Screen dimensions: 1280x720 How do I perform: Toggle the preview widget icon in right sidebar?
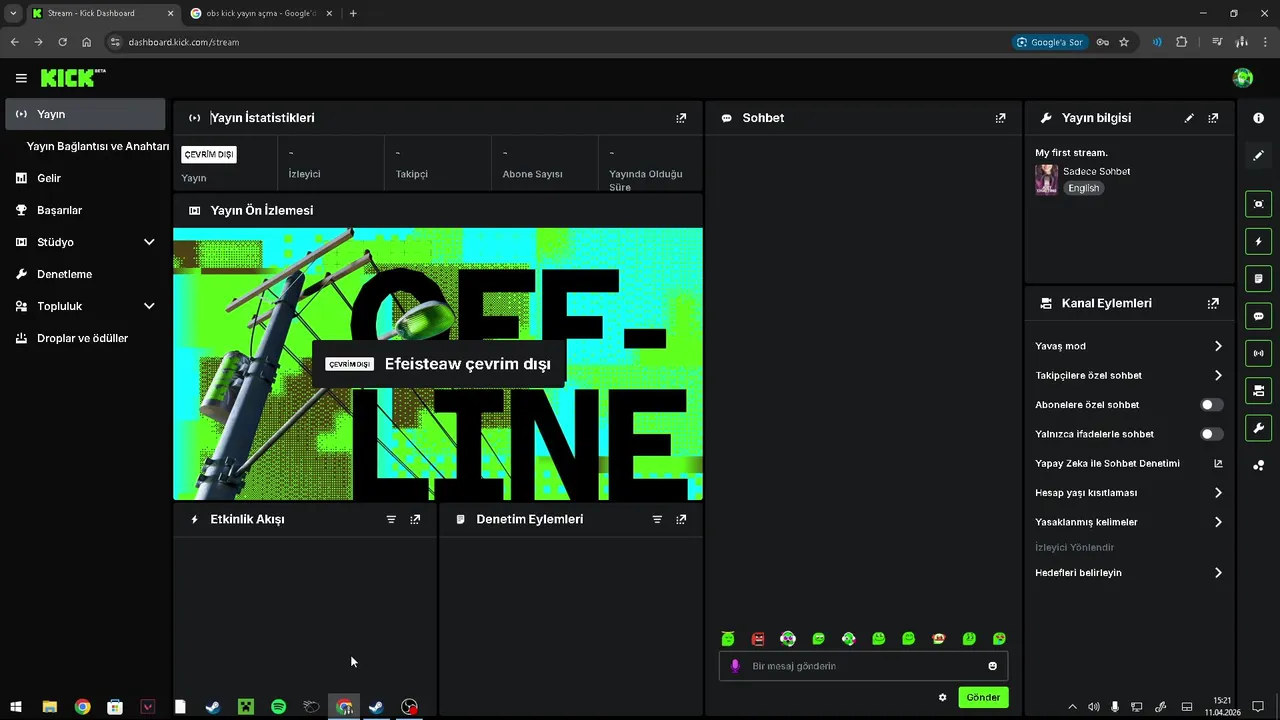pos(1258,204)
